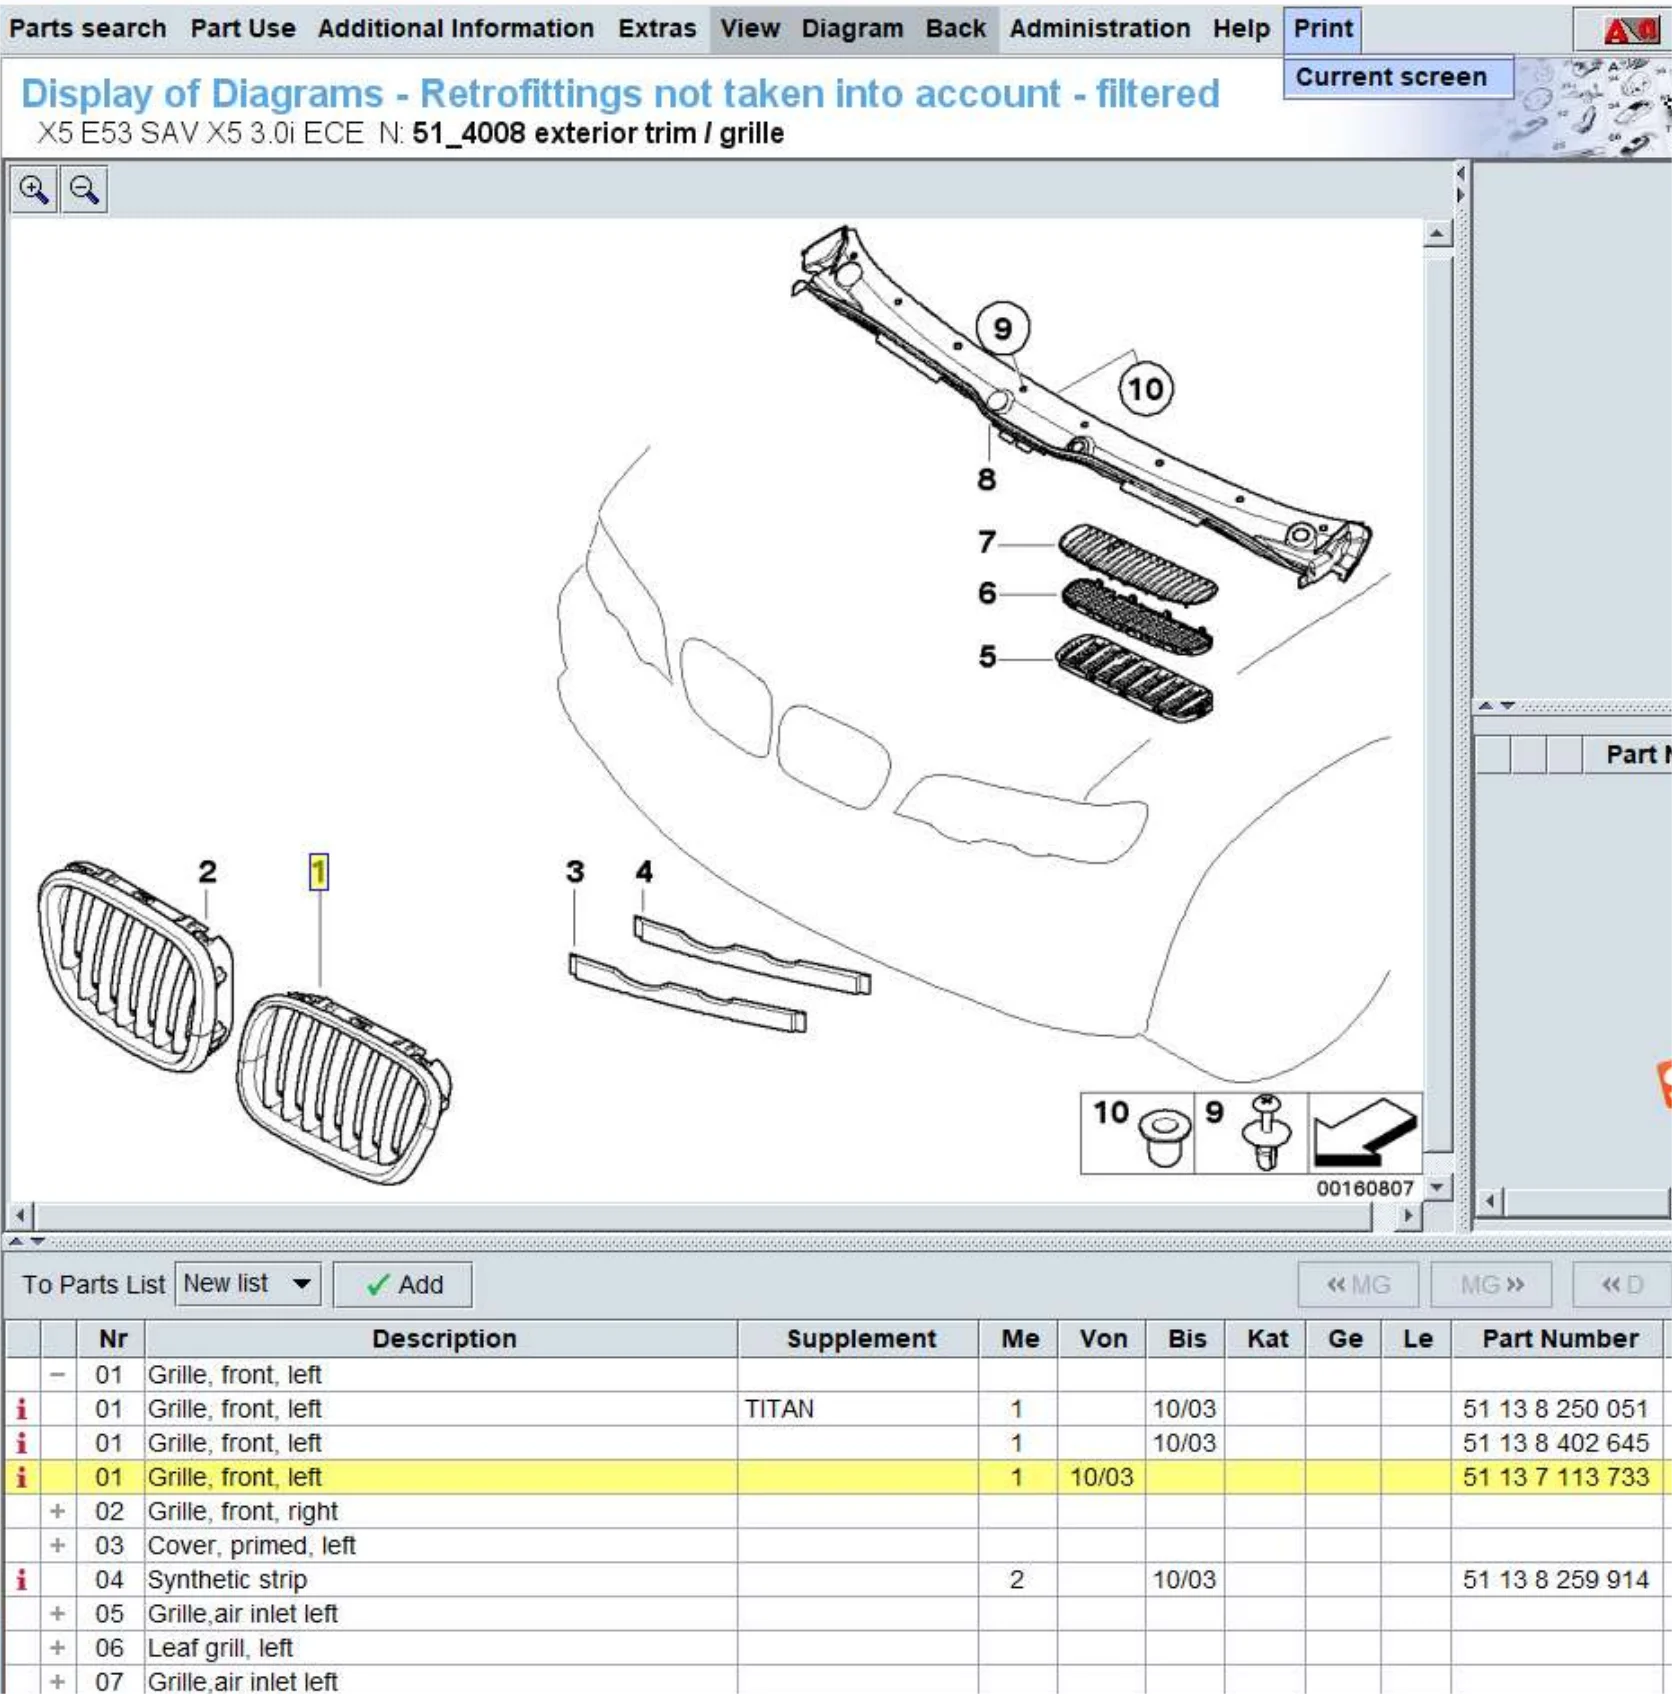Open the Help menu
Image resolution: width=1672 pixels, height=1694 pixels.
click(x=1241, y=28)
